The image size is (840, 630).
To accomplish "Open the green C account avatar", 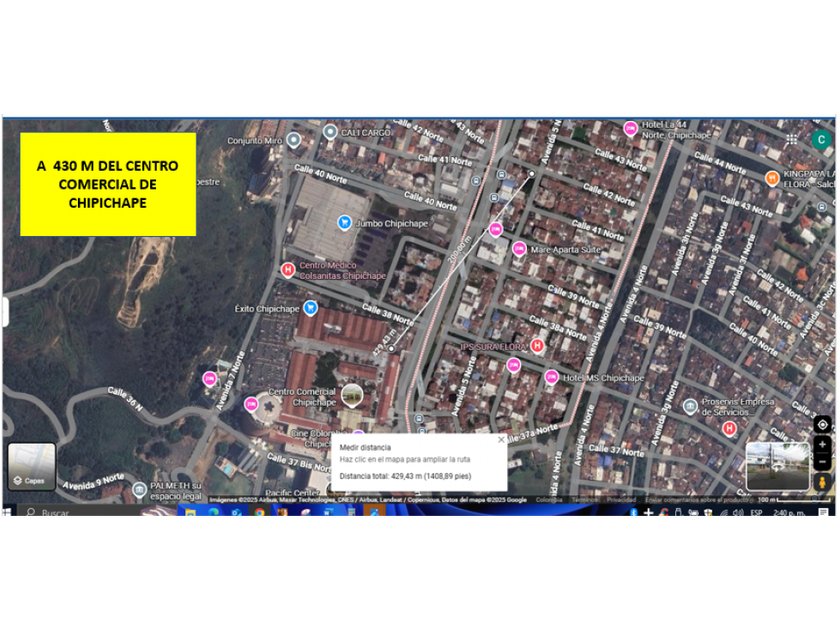I will click(x=821, y=139).
